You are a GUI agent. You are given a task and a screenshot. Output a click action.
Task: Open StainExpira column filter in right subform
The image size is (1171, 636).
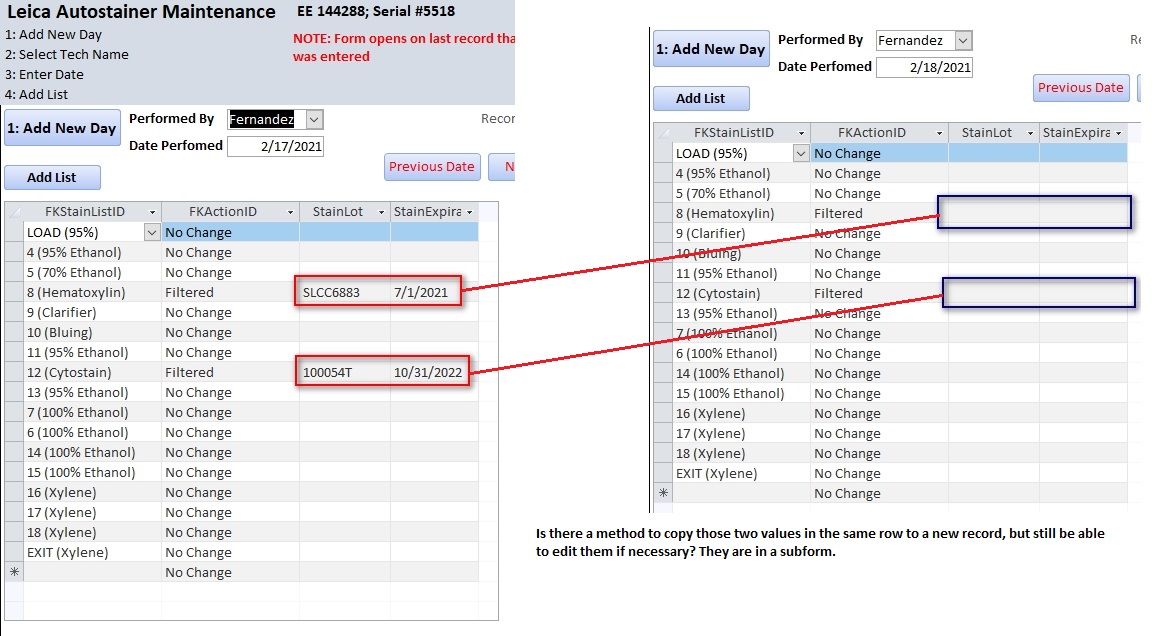click(1119, 133)
